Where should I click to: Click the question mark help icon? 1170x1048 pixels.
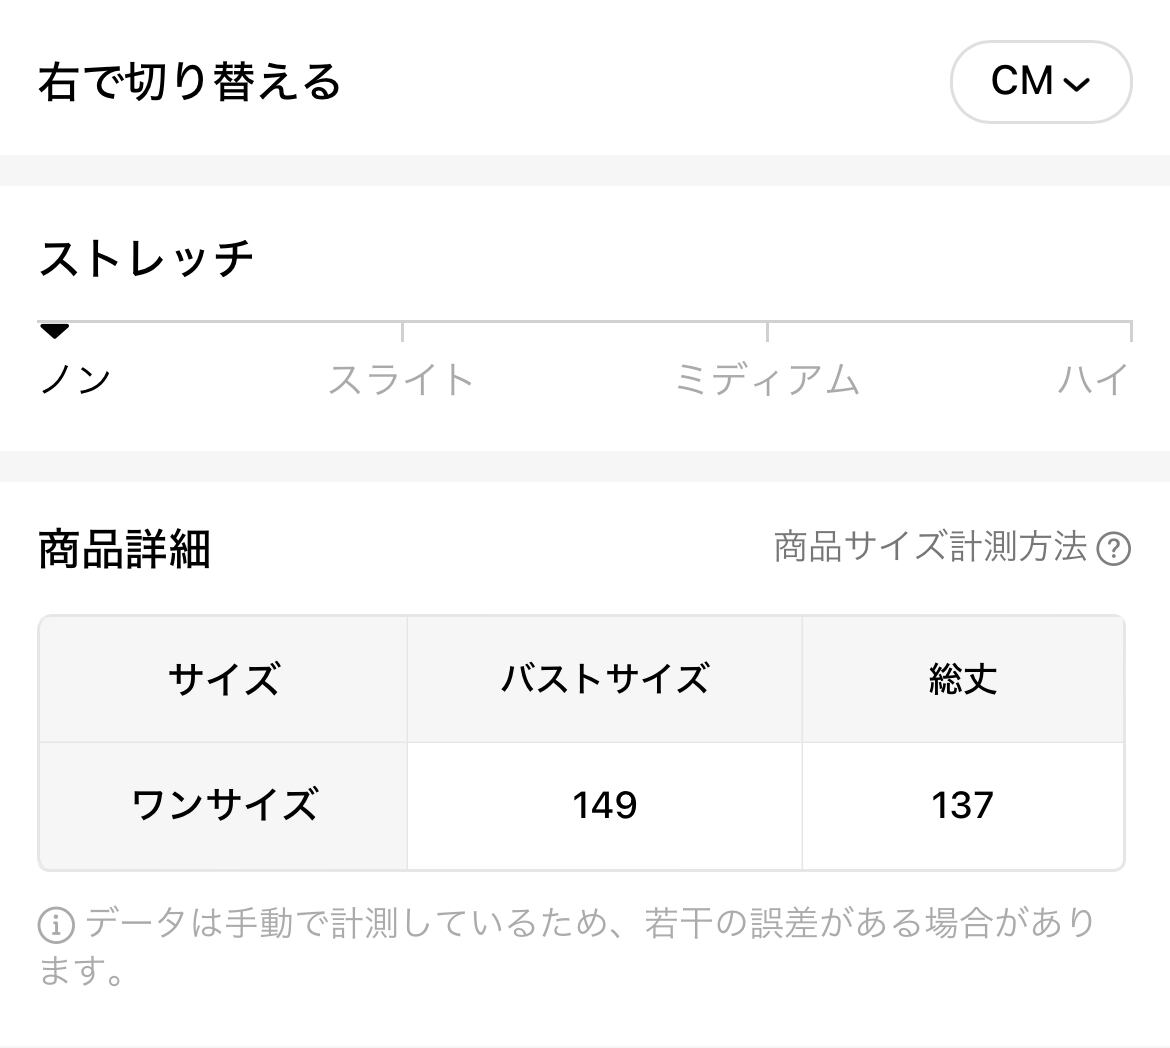coord(1113,549)
